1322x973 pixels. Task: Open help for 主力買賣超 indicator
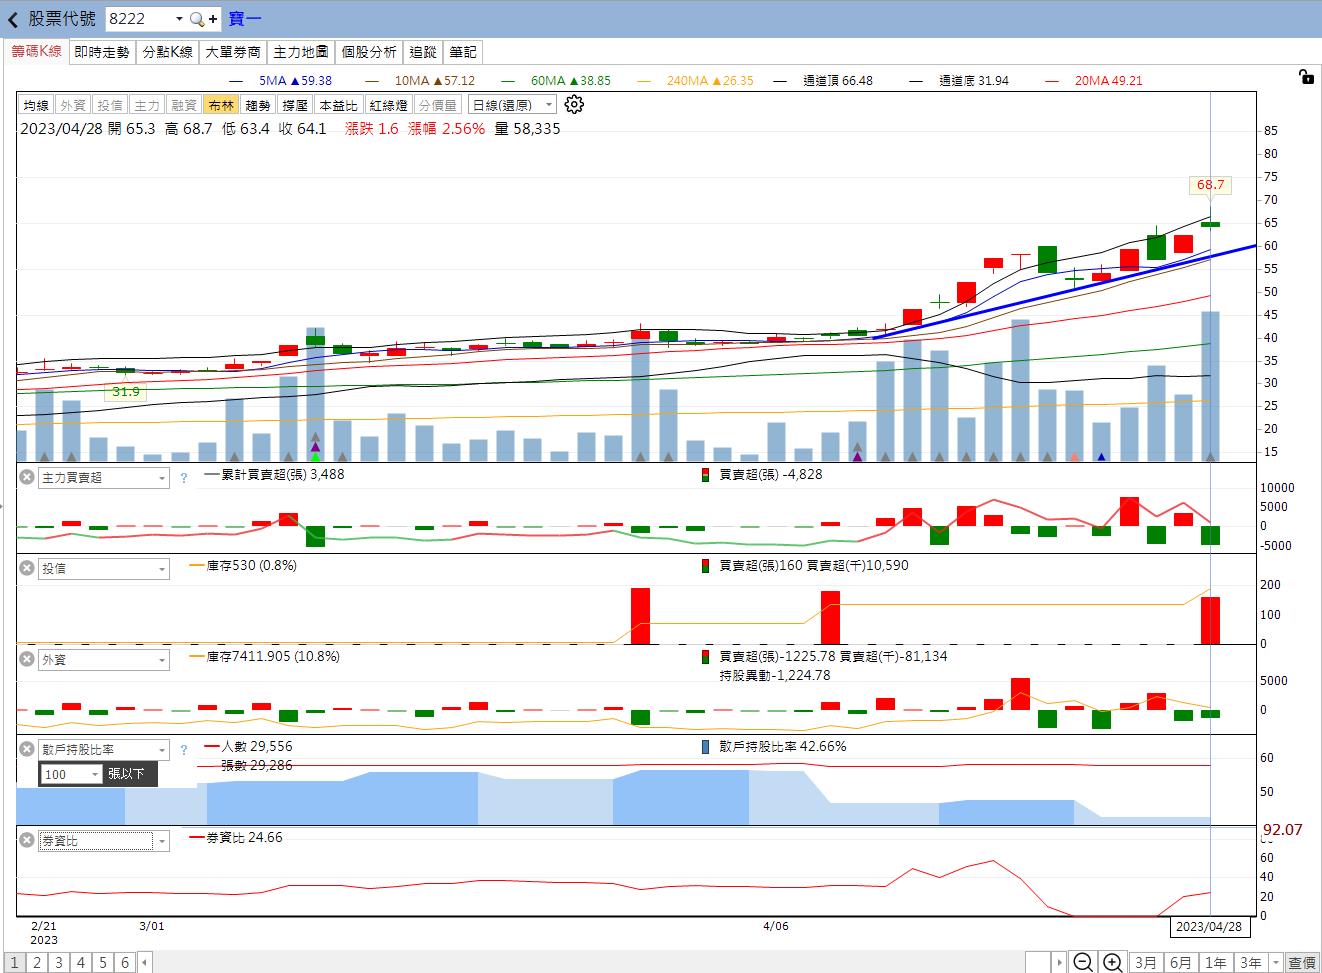tap(184, 478)
